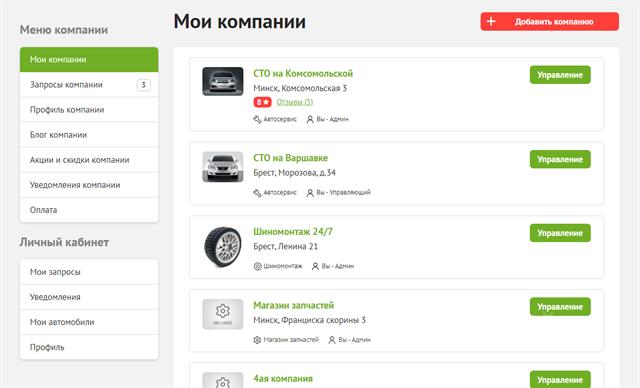Click the plus icon on Добавить компанию
Image resolution: width=640 pixels, height=388 pixels.
click(491, 22)
